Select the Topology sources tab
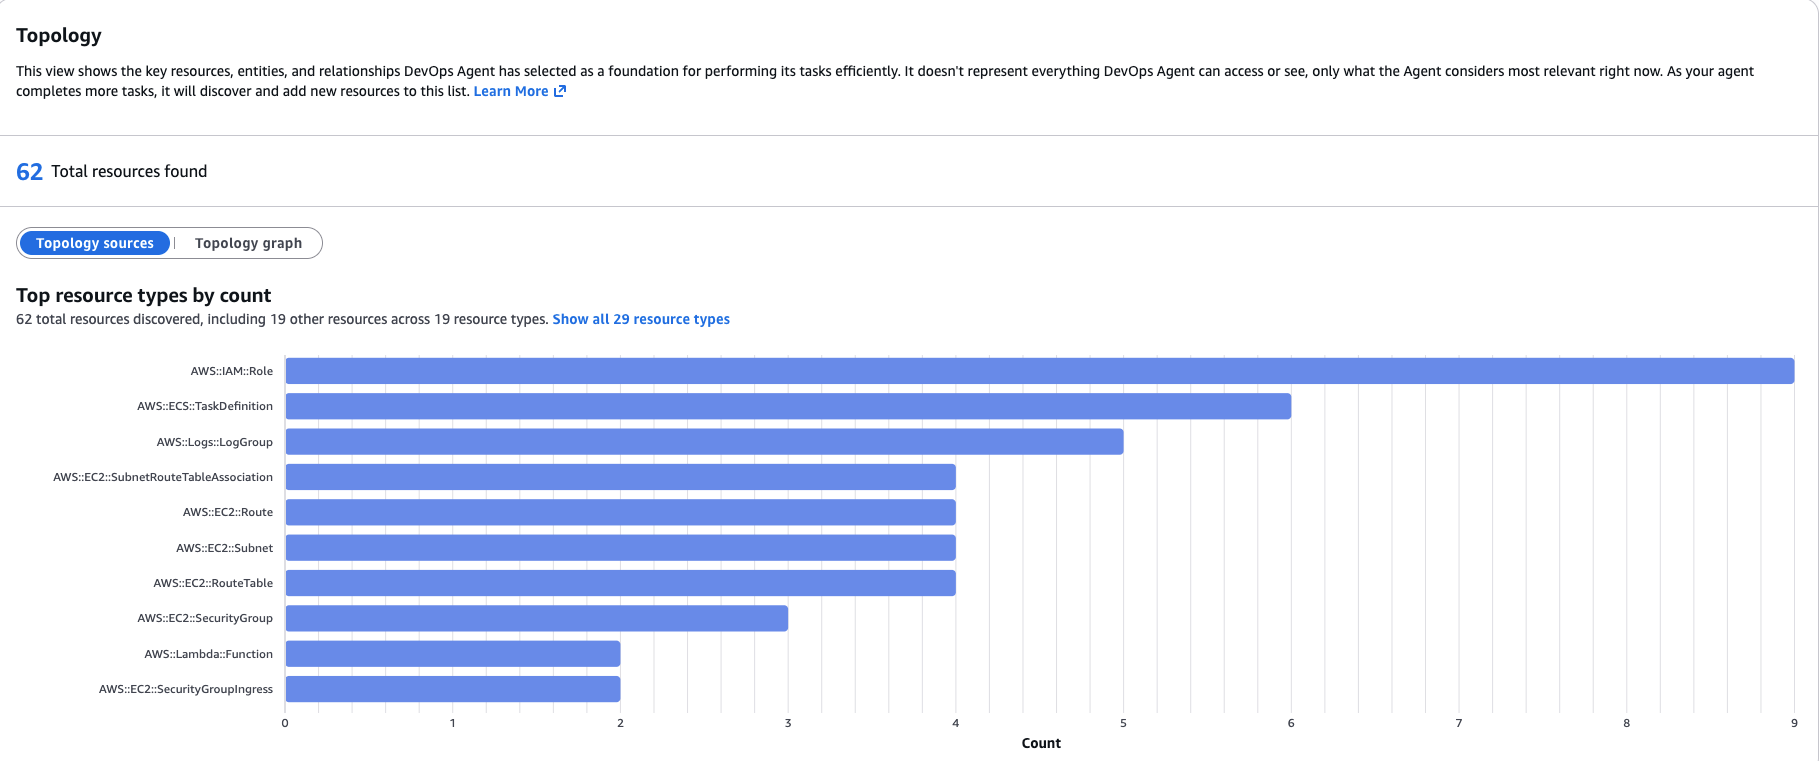 tap(95, 243)
